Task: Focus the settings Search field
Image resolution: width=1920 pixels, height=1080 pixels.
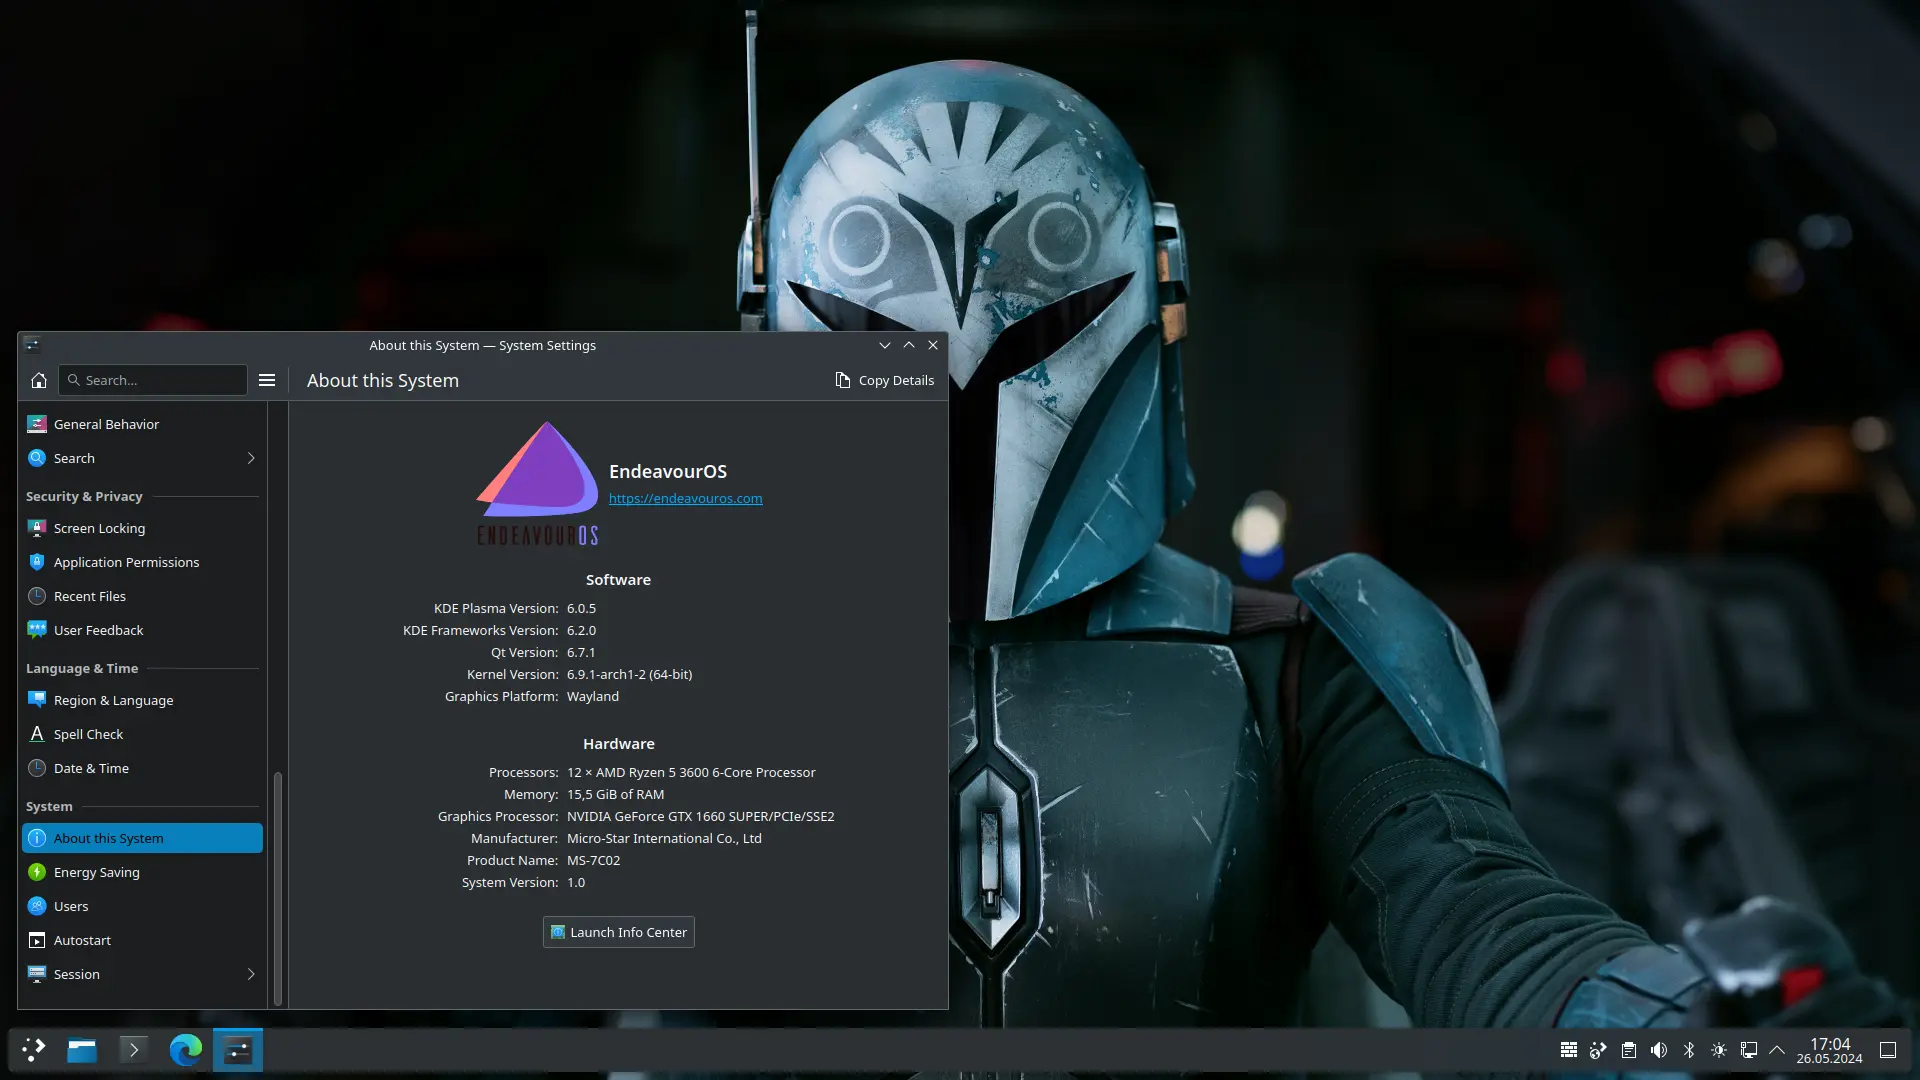Action: 153,380
